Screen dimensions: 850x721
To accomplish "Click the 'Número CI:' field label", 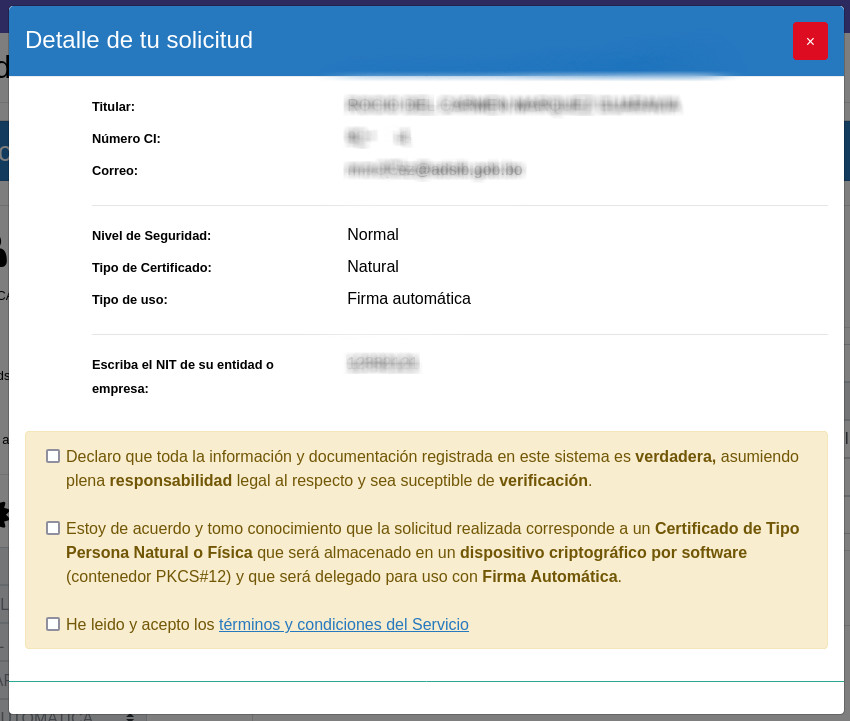I will pyautogui.click(x=126, y=139).
